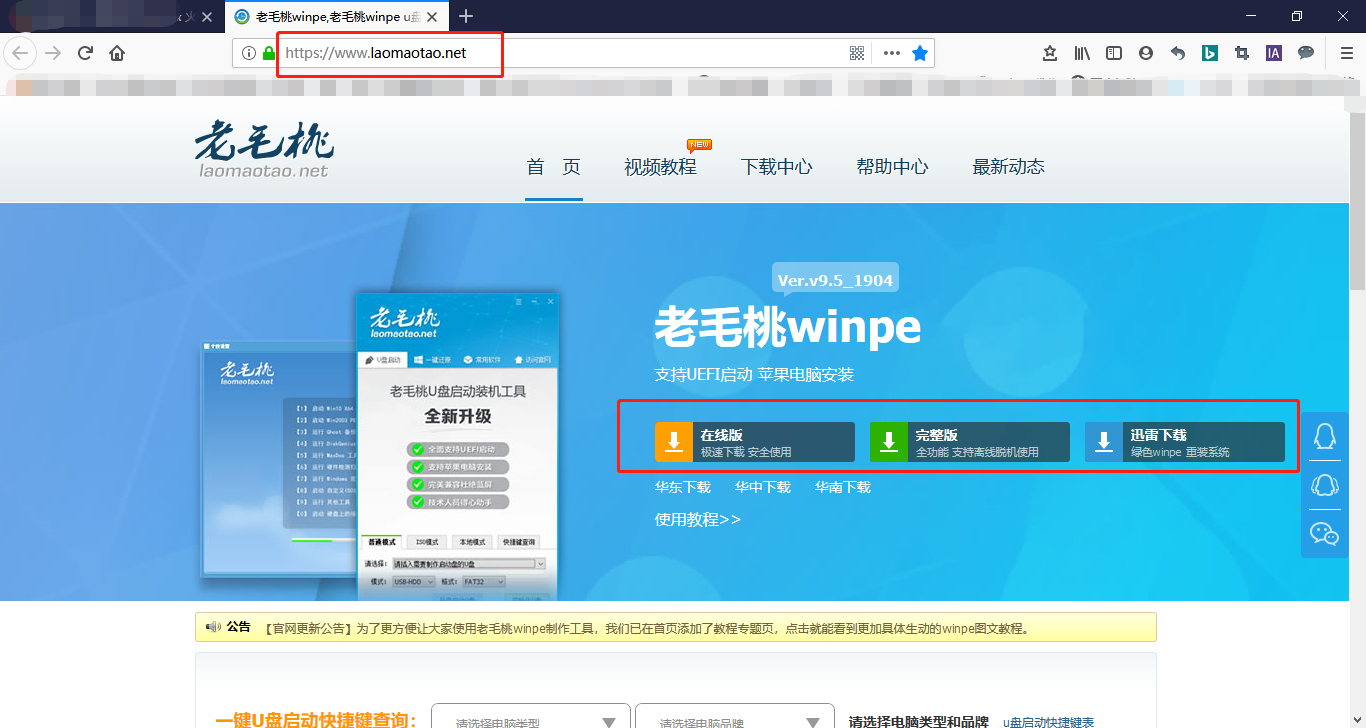Download the 完整版 version
Screen dimensions: 1366x728
[x=970, y=442]
